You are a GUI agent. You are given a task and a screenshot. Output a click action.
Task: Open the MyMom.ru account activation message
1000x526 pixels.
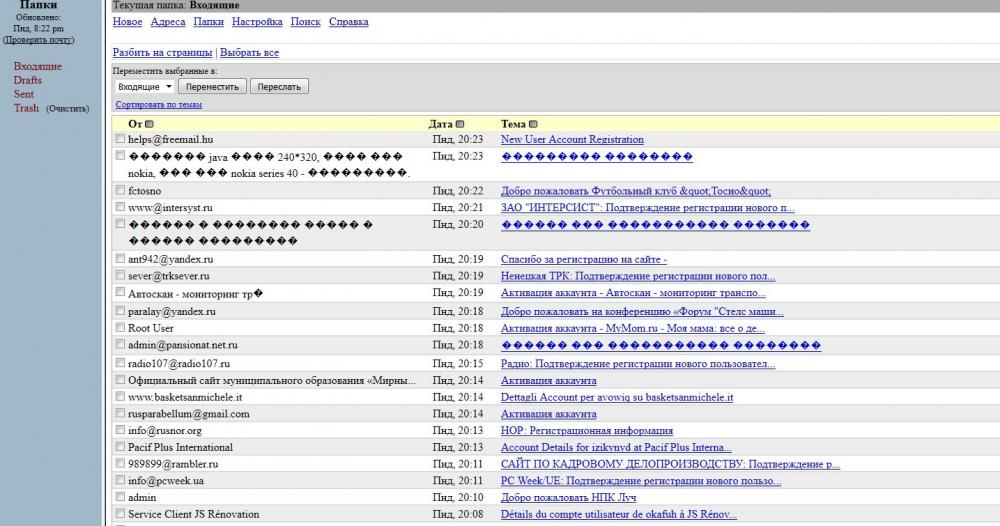[x=633, y=328]
